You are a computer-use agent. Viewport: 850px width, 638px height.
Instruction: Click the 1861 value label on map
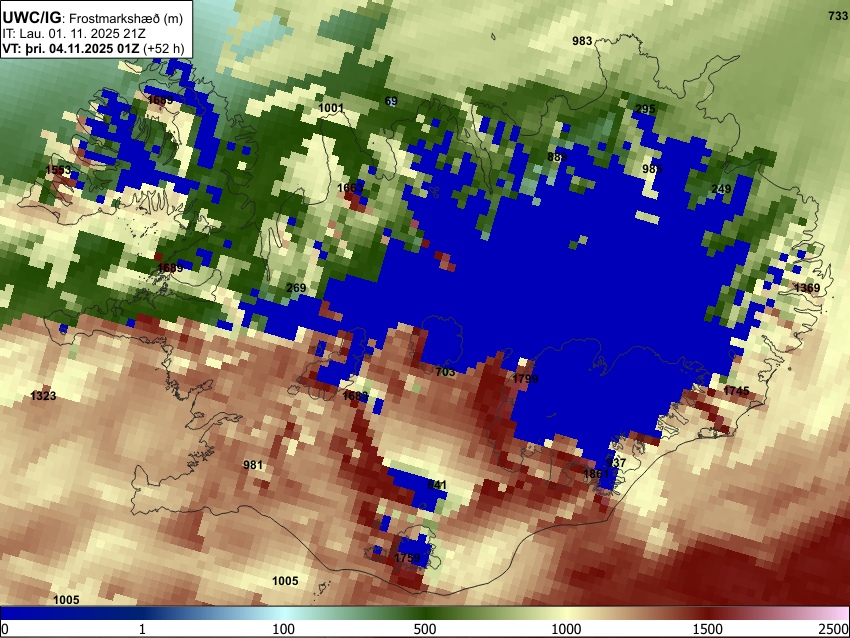point(596,474)
